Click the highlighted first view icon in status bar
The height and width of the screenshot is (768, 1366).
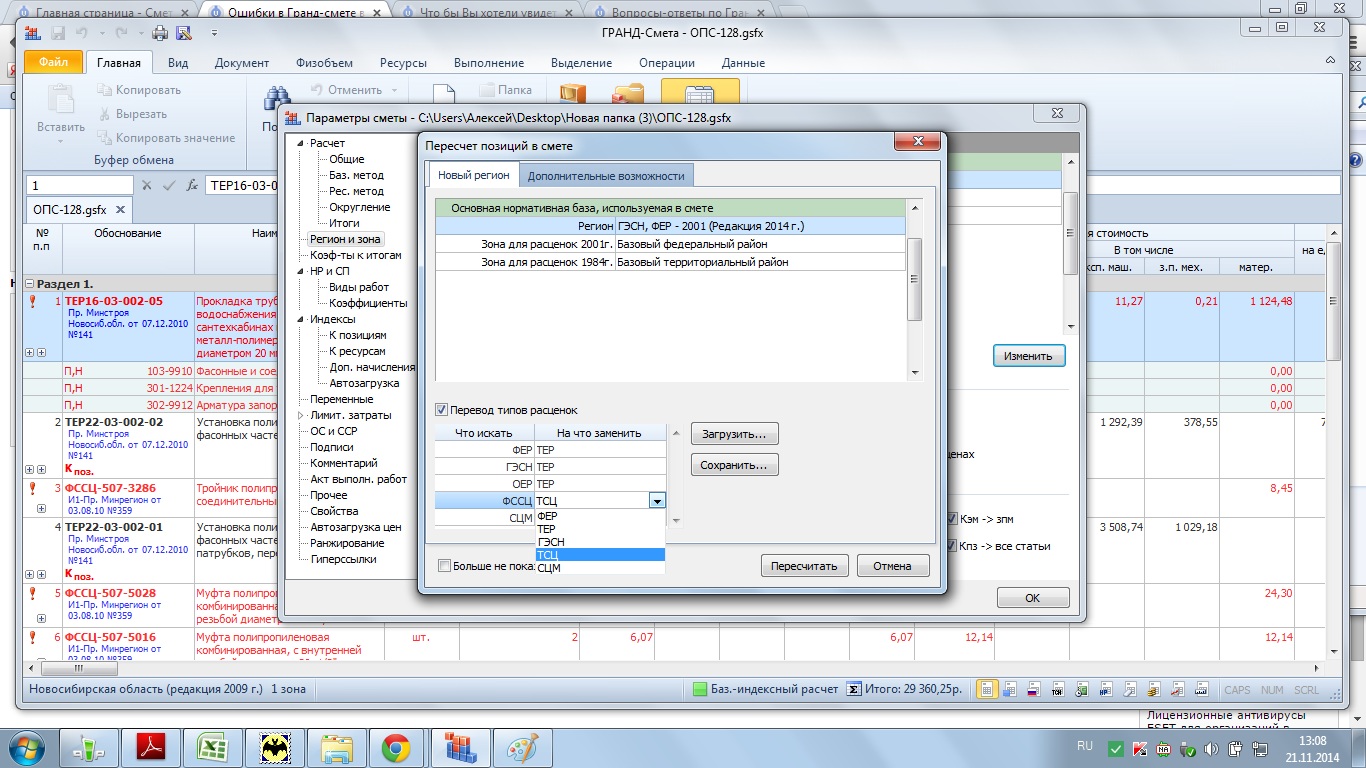coord(987,689)
